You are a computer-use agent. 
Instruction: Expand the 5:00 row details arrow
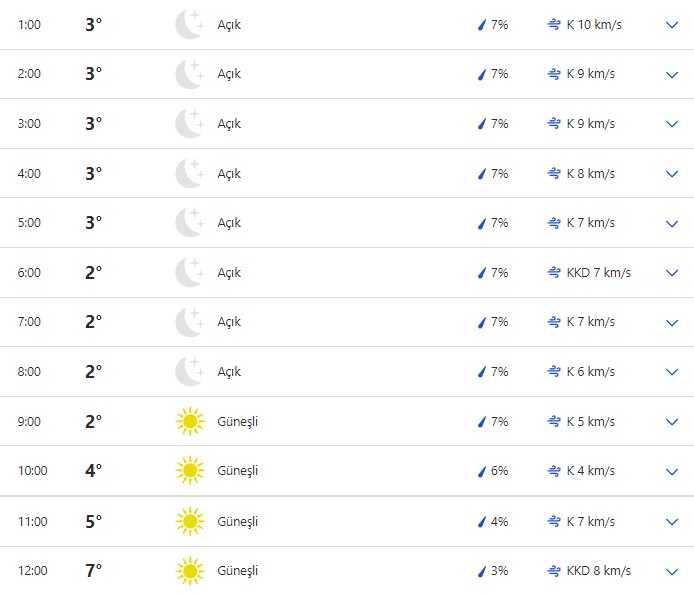pyautogui.click(x=672, y=223)
